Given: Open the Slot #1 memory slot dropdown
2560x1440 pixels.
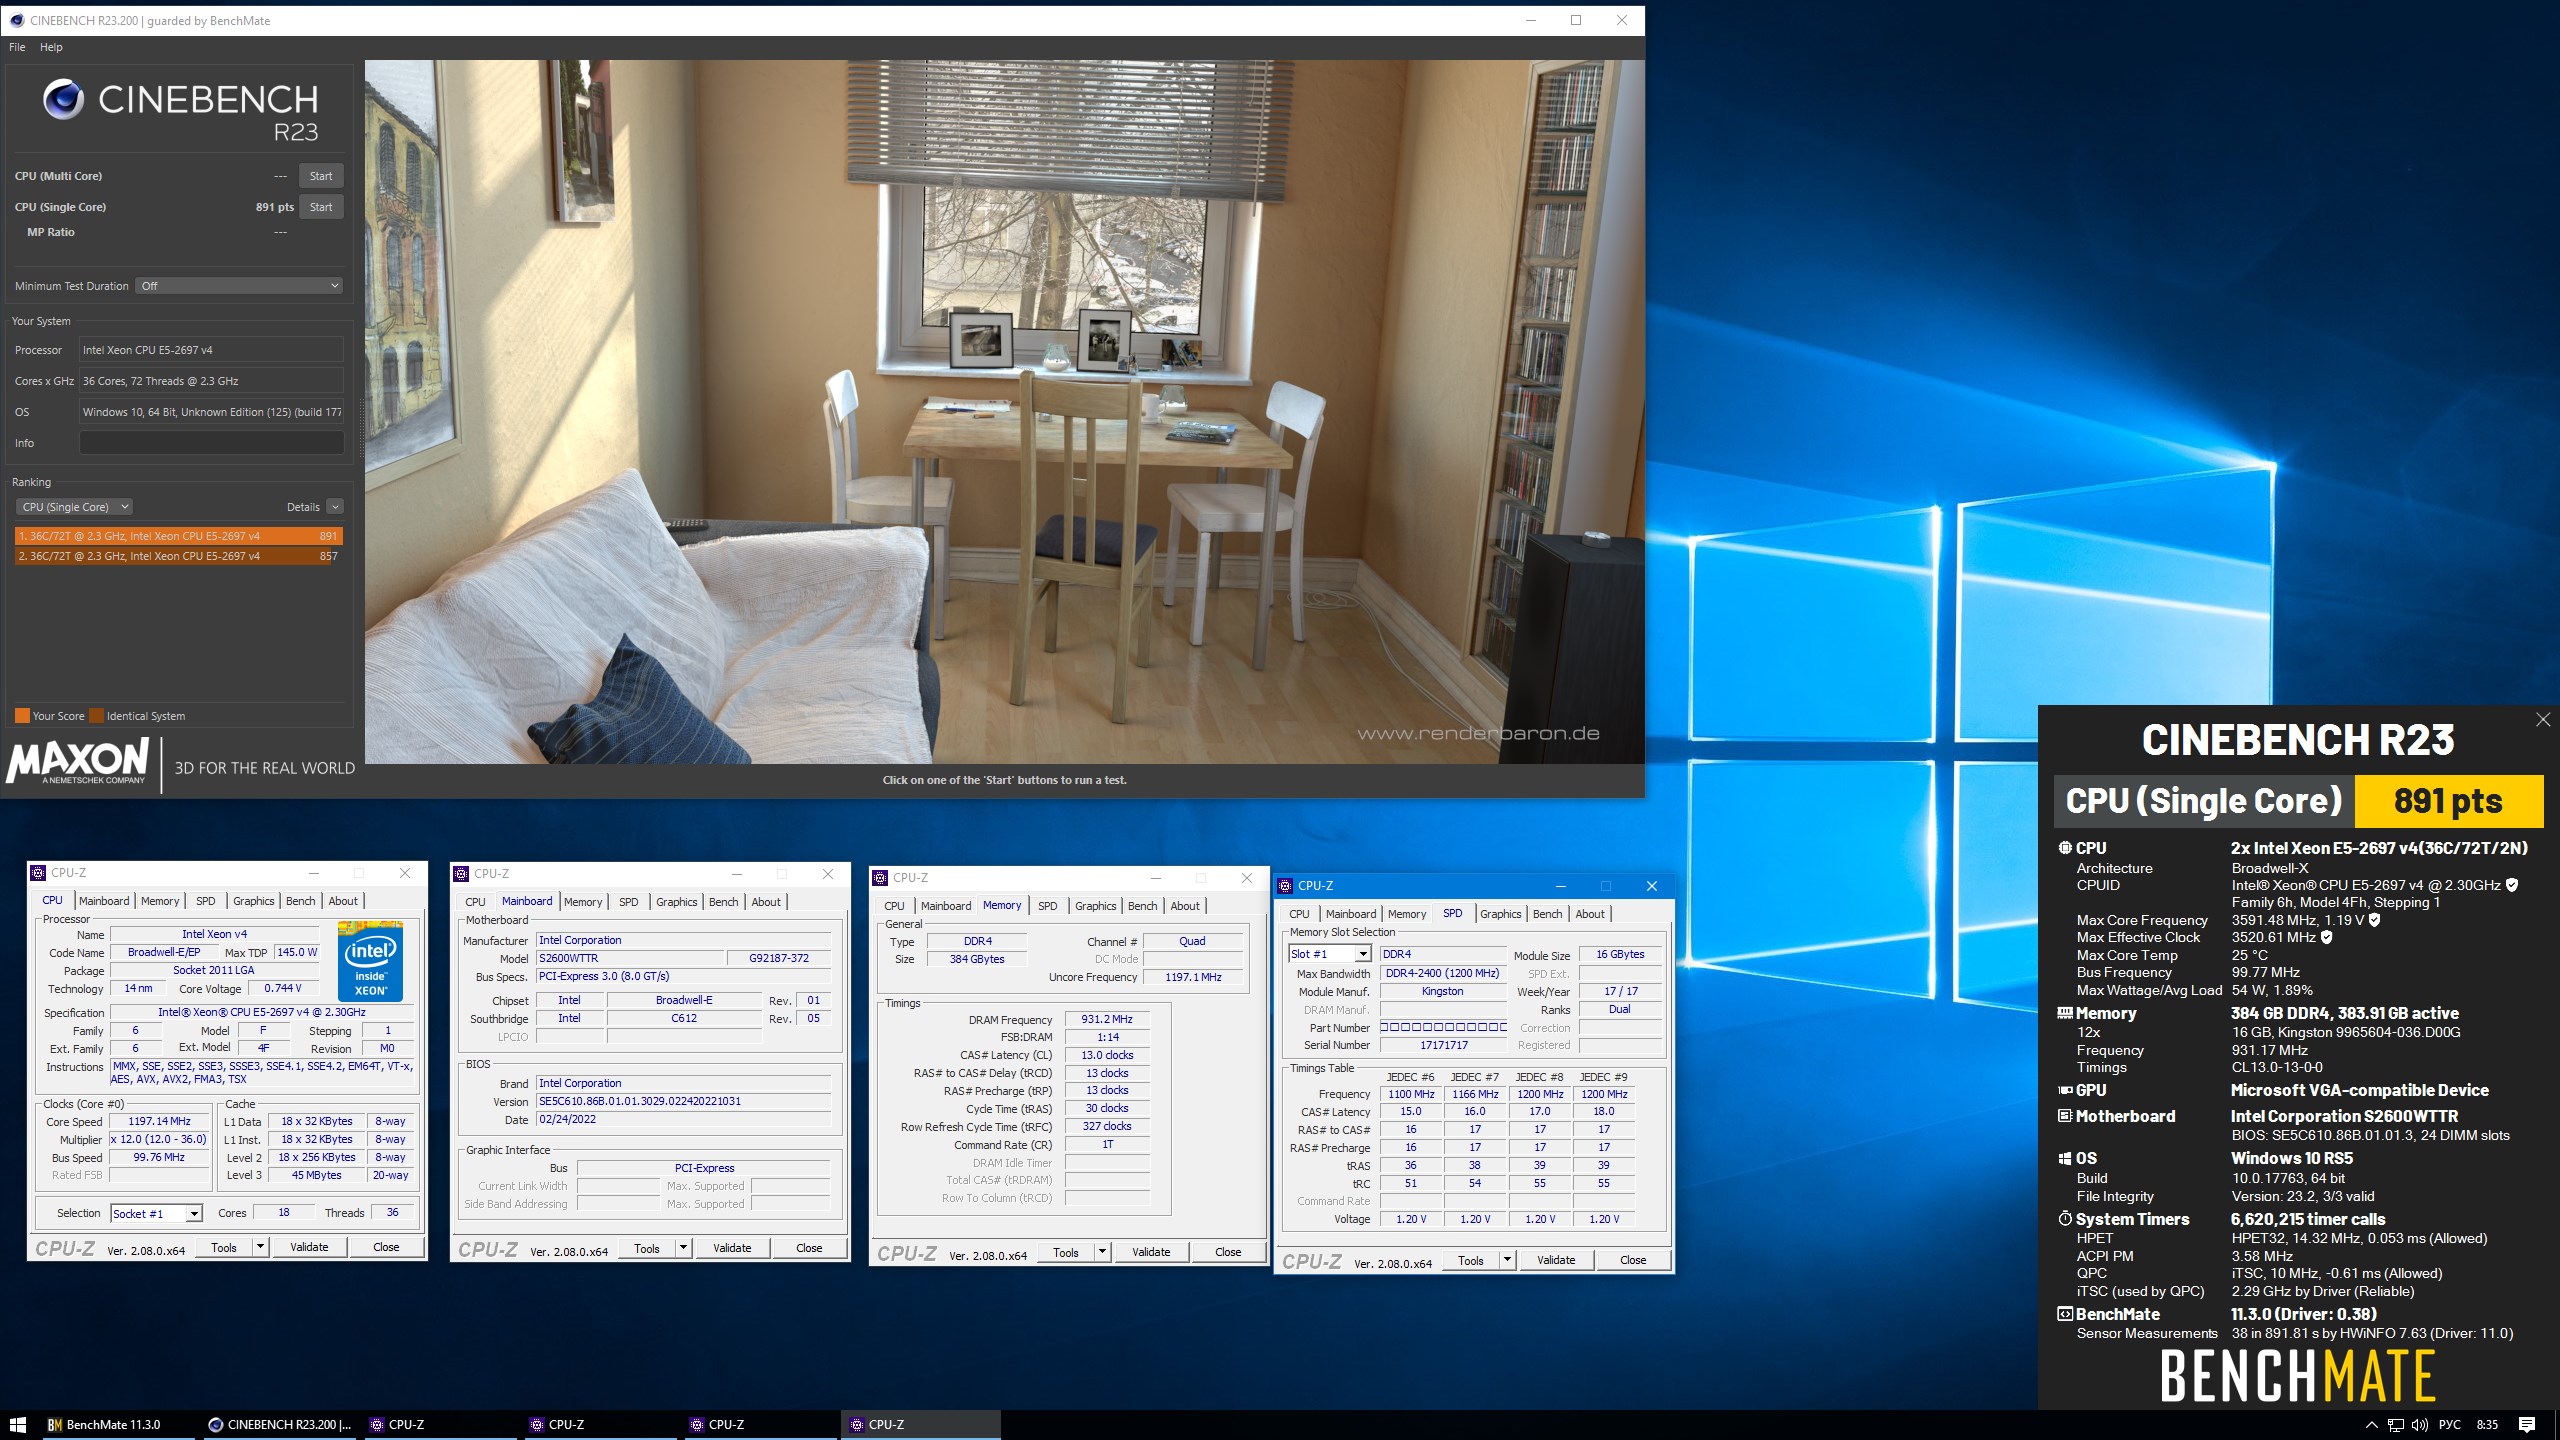Looking at the screenshot, I should (1329, 954).
